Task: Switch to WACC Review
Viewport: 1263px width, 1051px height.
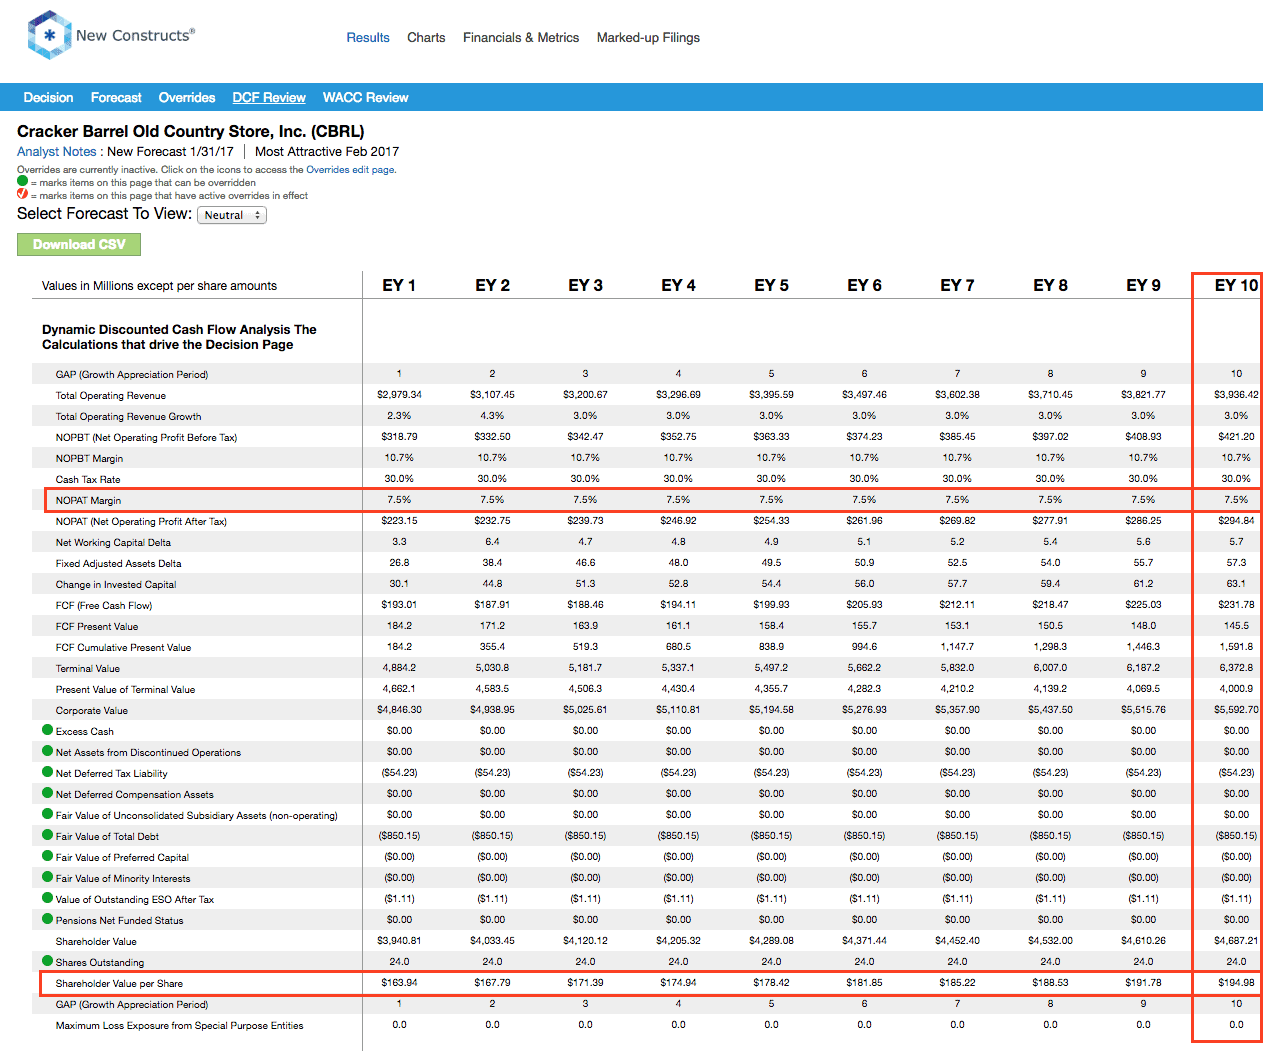Action: point(365,98)
